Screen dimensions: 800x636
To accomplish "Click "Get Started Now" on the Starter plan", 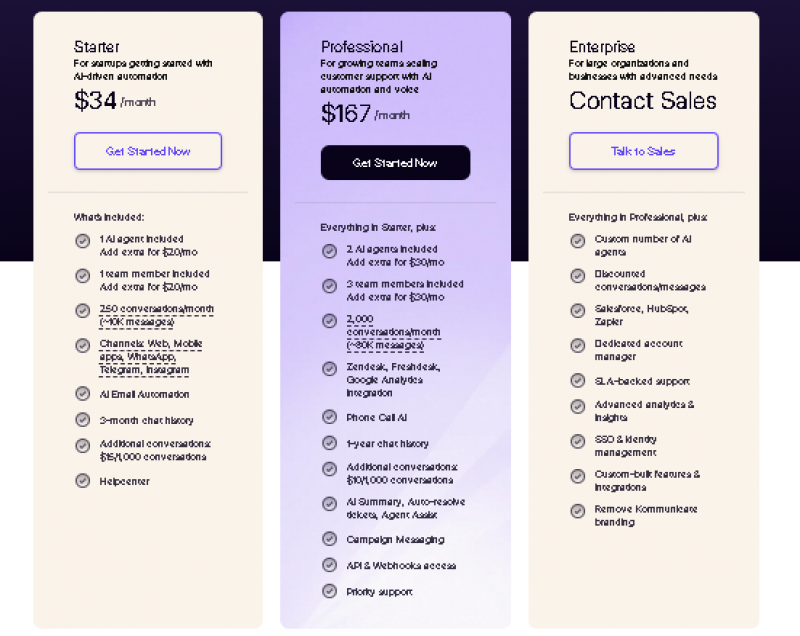I will [x=147, y=150].
